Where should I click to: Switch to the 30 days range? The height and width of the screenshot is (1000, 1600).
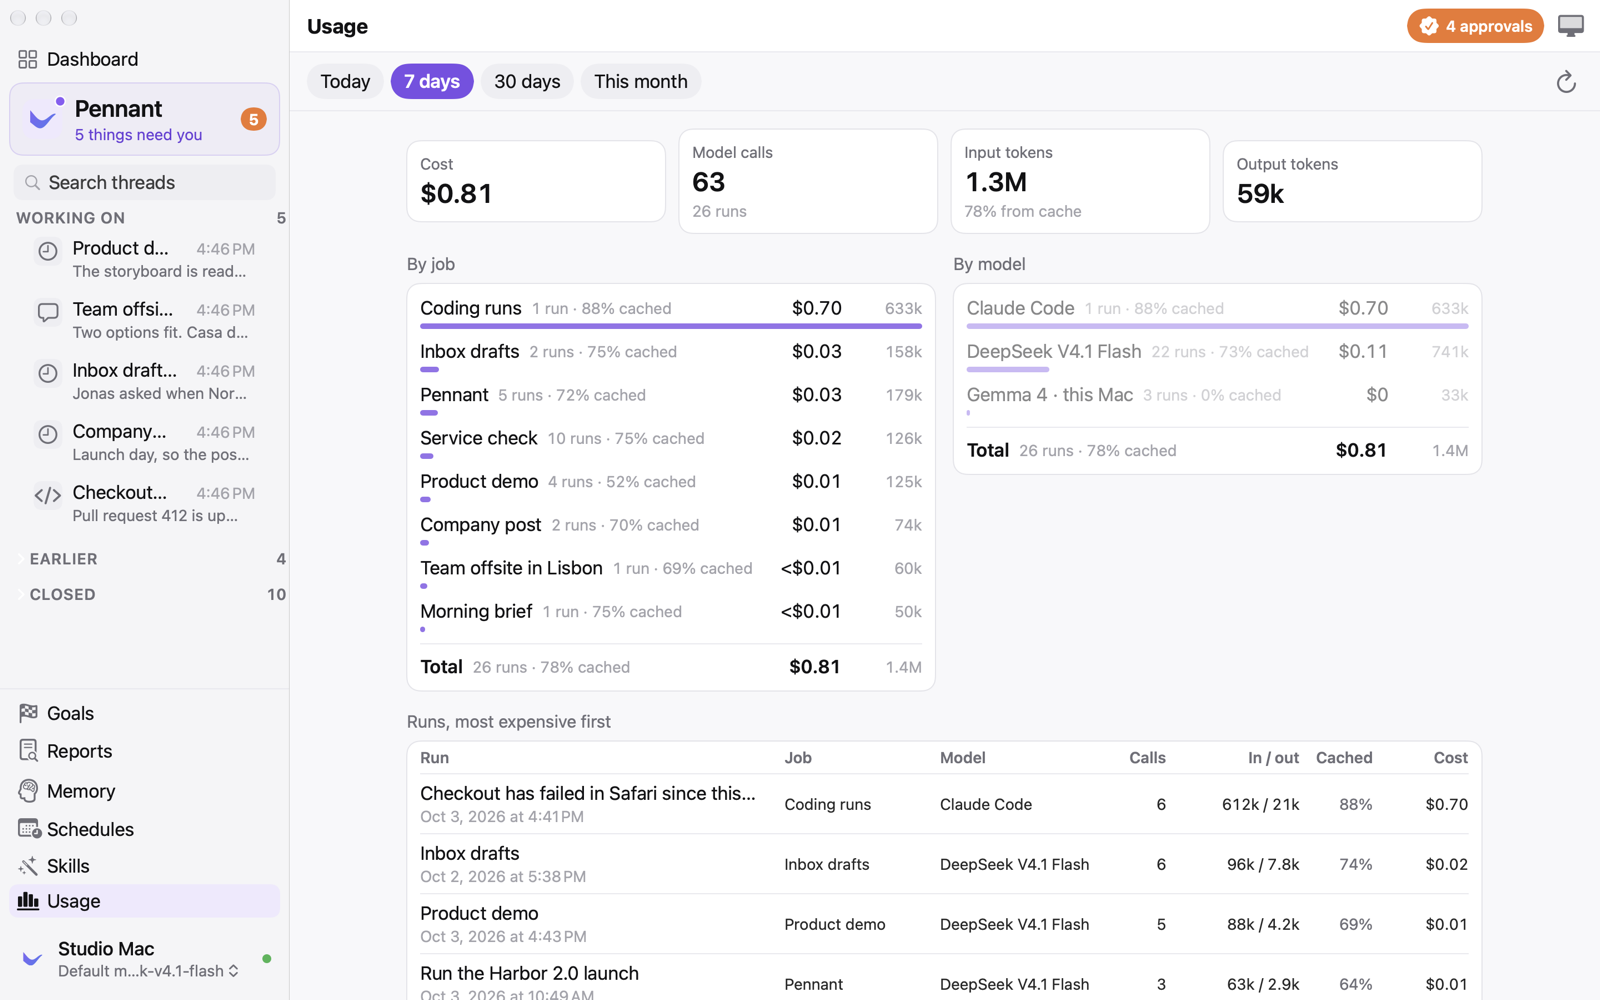(x=527, y=82)
